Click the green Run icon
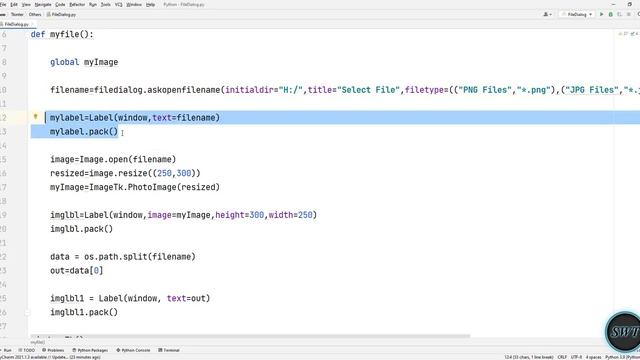640x360 pixels. 601,15
